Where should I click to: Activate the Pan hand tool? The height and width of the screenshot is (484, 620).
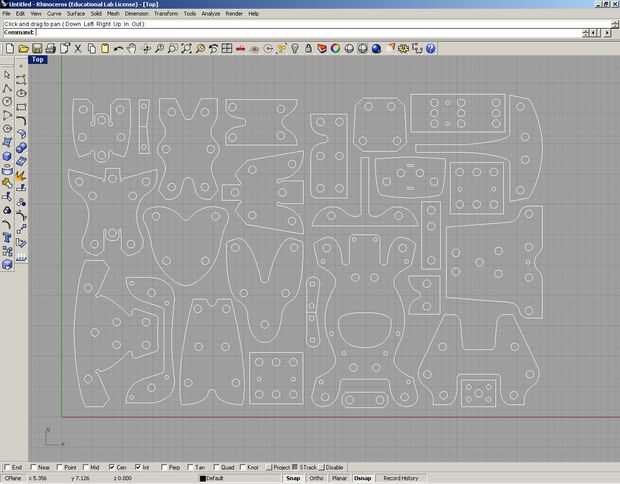pos(132,49)
